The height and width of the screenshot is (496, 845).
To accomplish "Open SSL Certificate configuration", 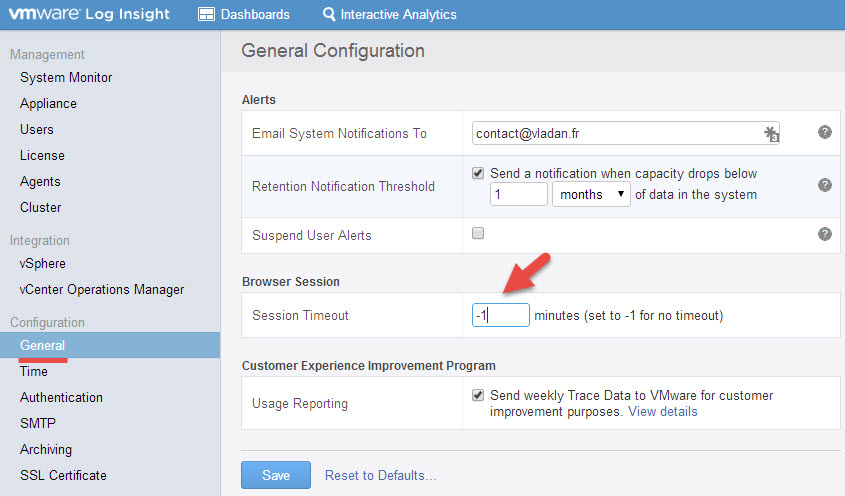I will 63,476.
